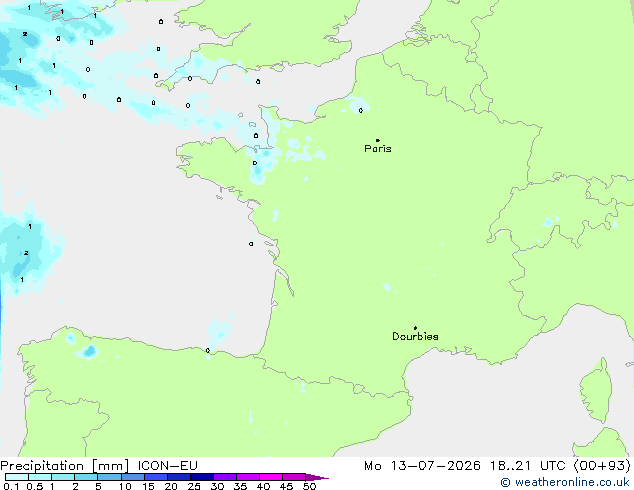Click the '18..21 UTC' time range

[527, 466]
